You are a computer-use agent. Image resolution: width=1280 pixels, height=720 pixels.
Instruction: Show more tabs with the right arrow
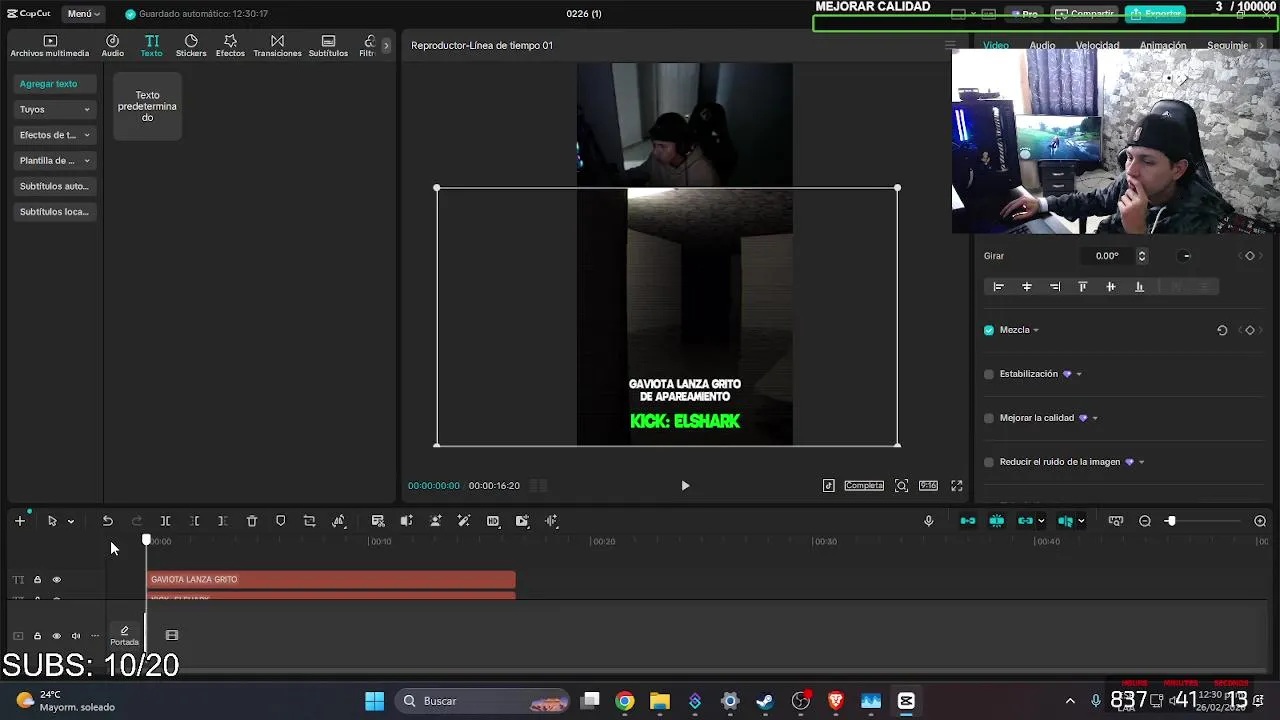pyautogui.click(x=386, y=46)
